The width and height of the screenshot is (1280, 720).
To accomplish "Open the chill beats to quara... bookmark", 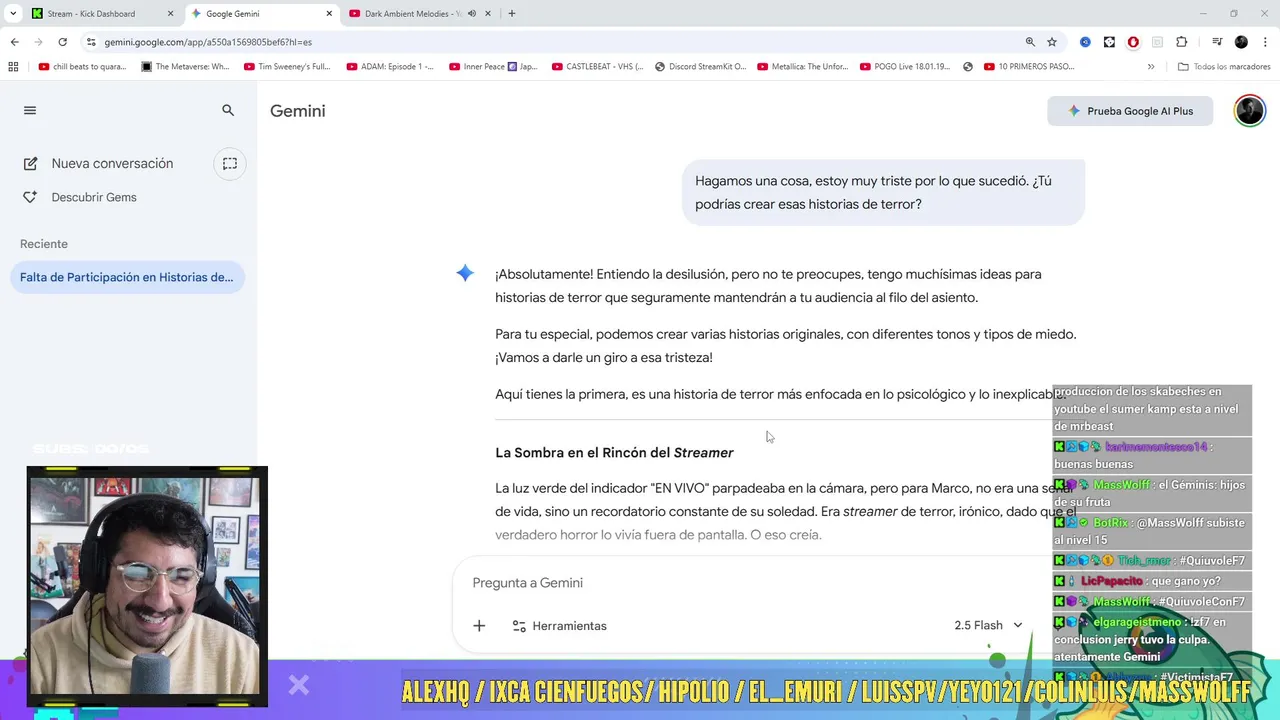I will tap(82, 67).
